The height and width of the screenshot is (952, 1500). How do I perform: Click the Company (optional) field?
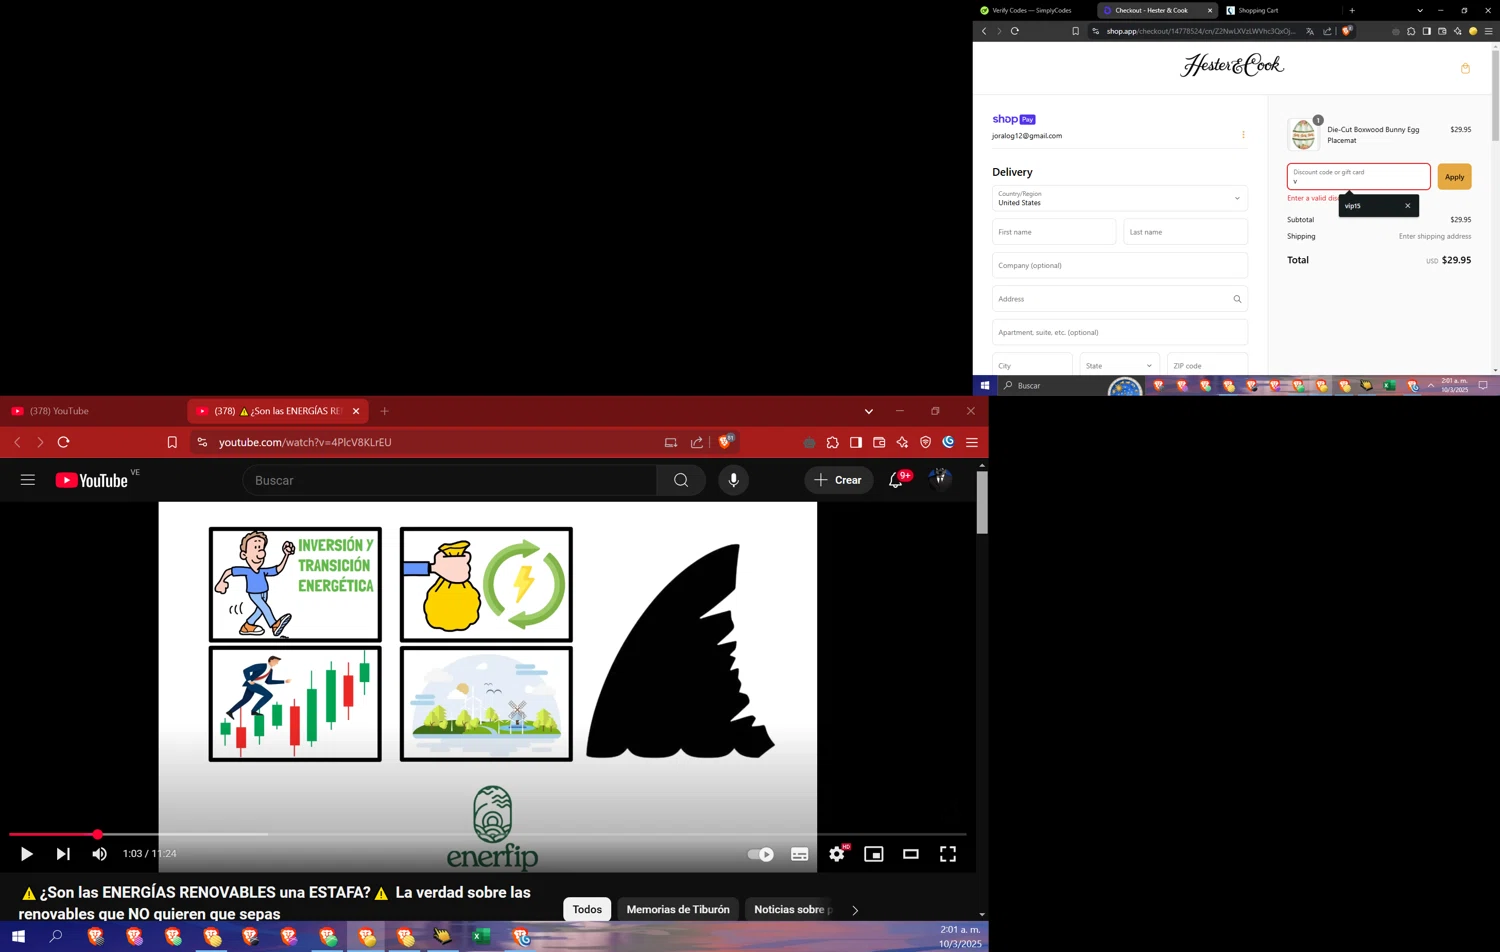[1120, 265]
